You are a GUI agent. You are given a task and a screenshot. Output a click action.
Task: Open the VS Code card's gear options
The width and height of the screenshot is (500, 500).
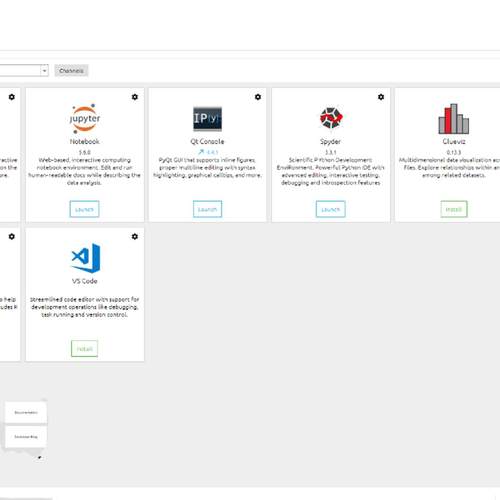135,236
